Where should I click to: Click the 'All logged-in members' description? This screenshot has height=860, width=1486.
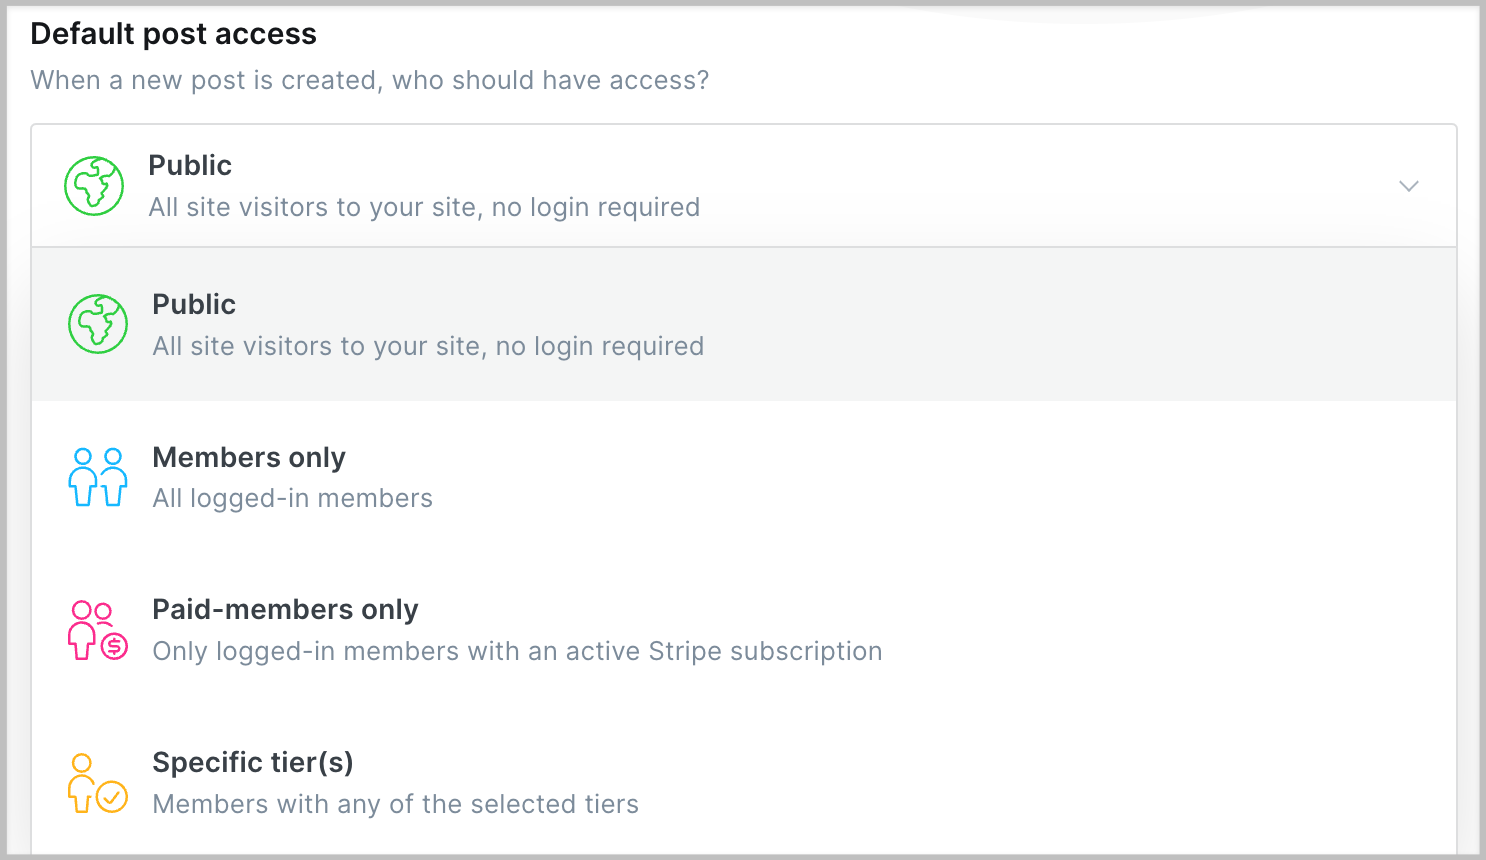[x=293, y=498]
